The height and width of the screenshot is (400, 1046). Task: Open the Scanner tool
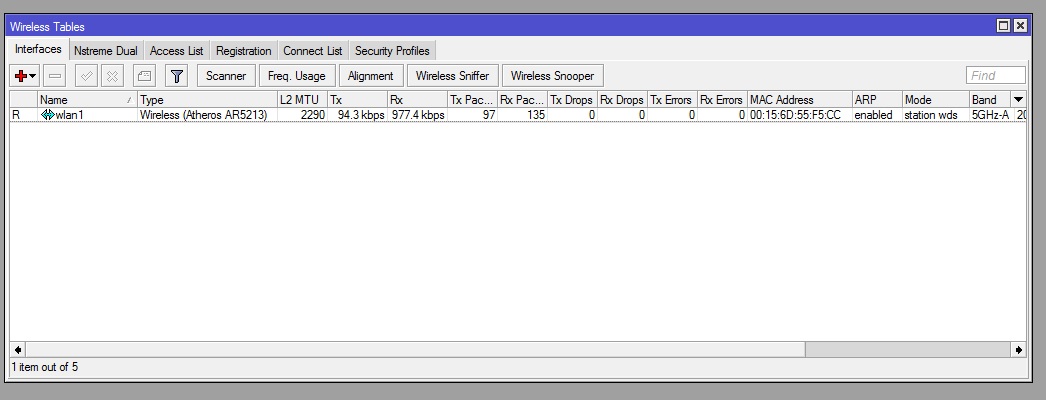(226, 76)
